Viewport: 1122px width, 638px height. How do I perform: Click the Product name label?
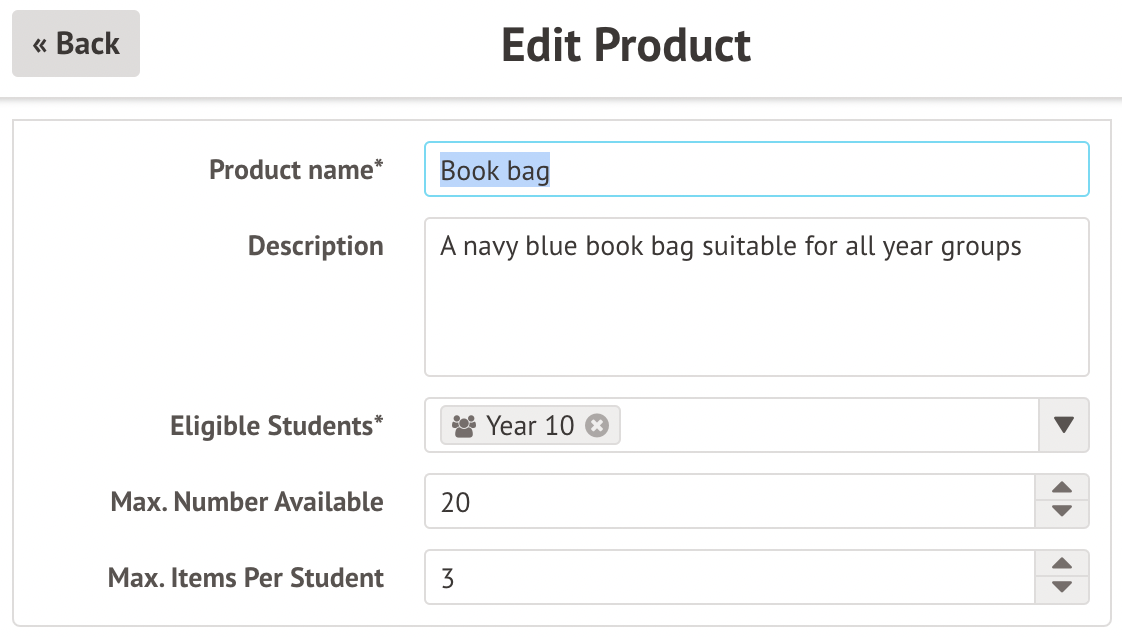pos(296,170)
